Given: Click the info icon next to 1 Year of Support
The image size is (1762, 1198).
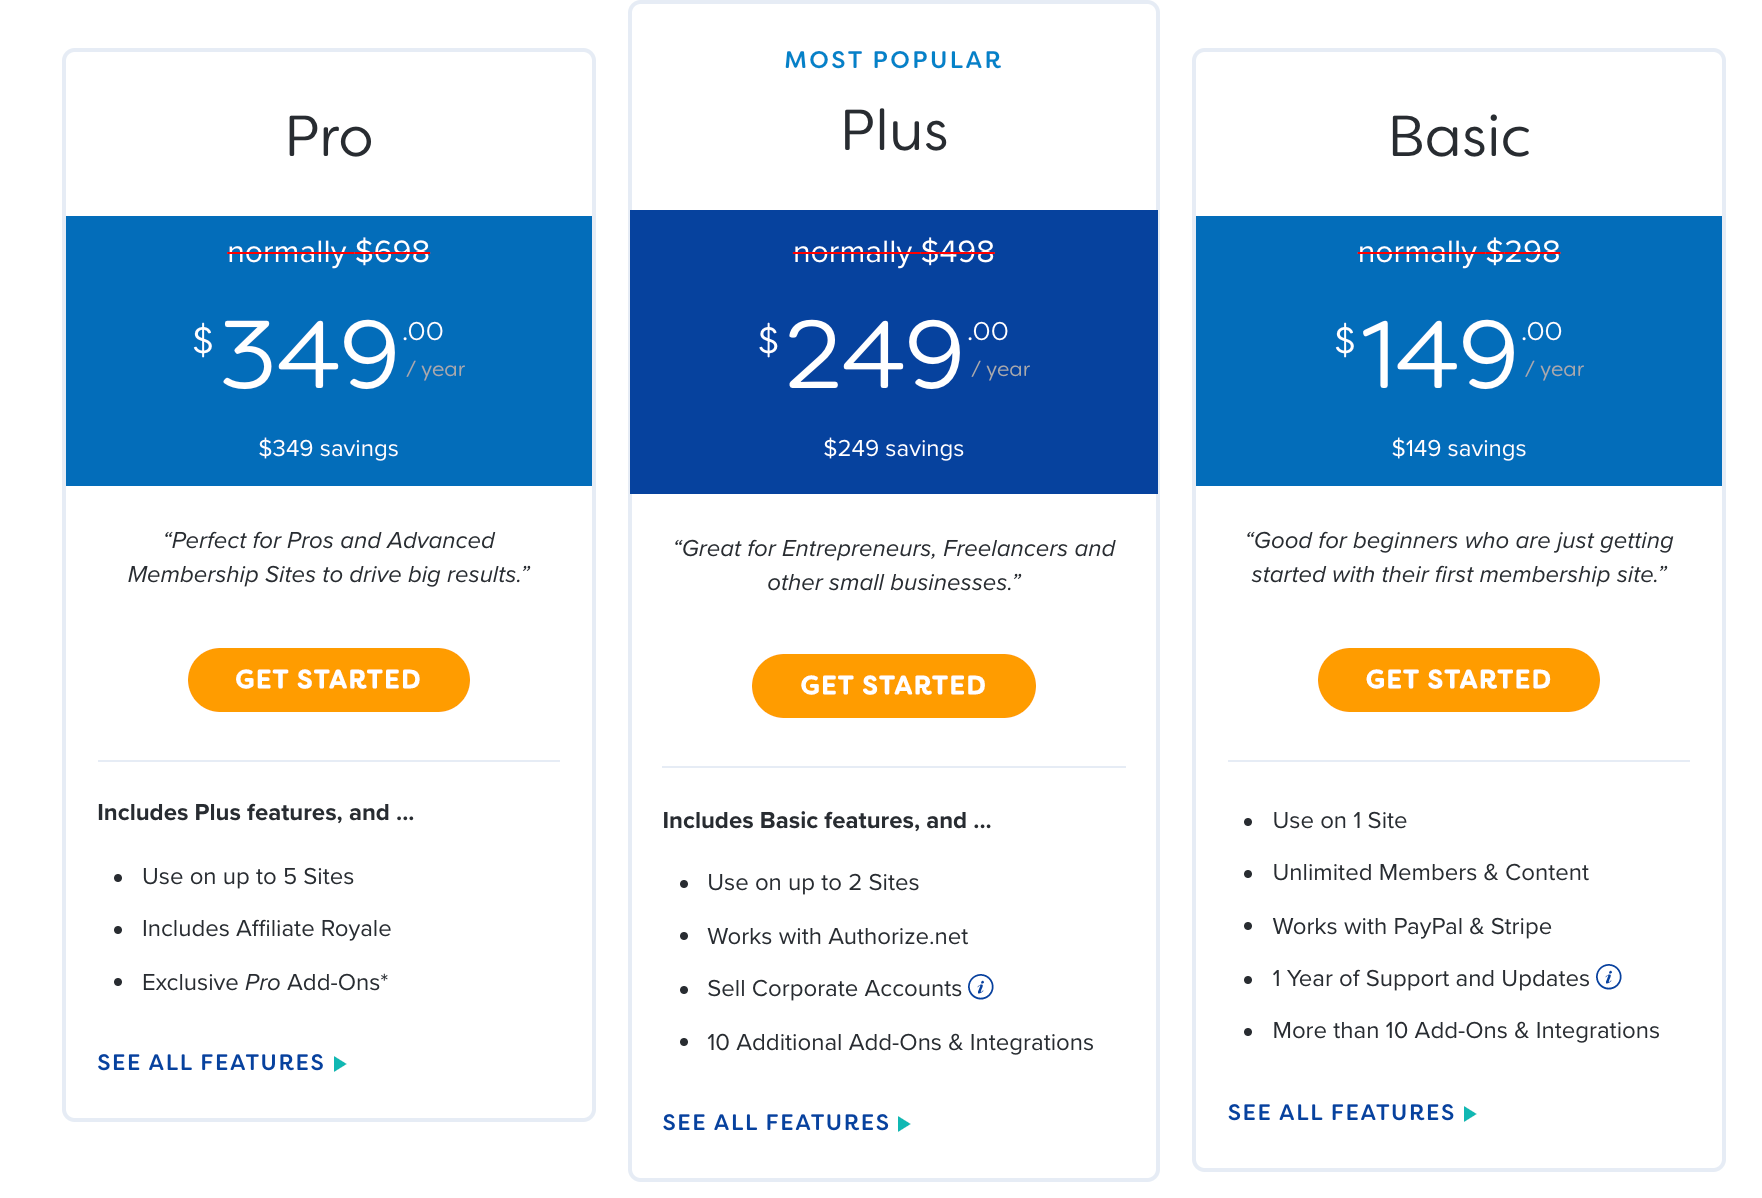Looking at the screenshot, I should click(1610, 977).
